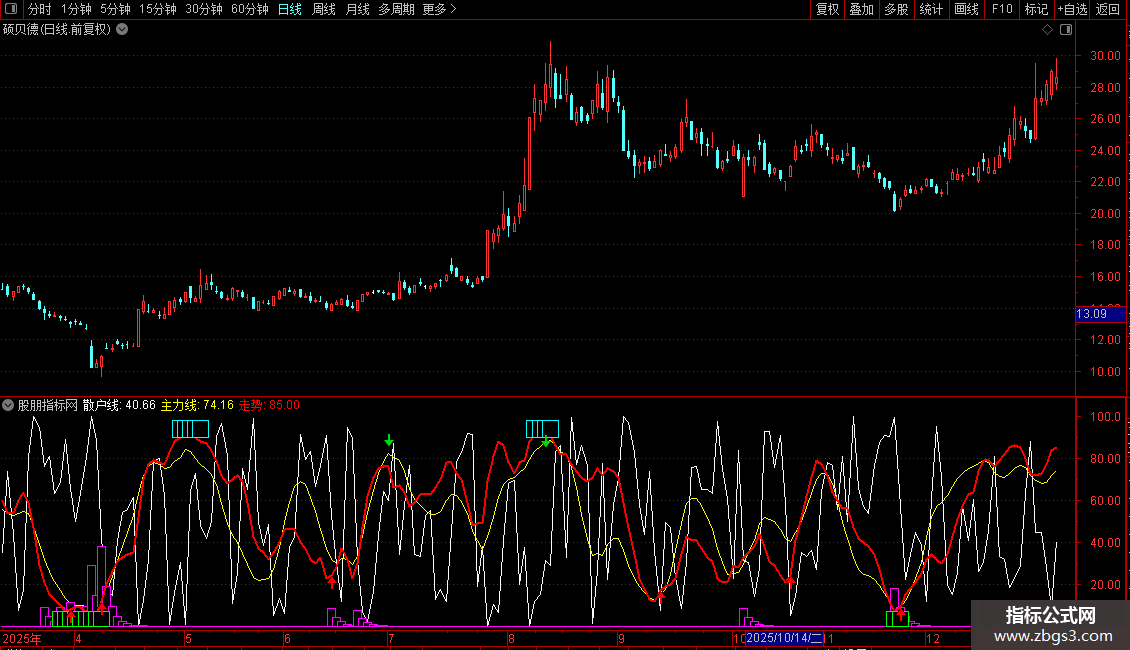Open the 多股 multi-stock view
This screenshot has height=650, width=1130.
(896, 9)
